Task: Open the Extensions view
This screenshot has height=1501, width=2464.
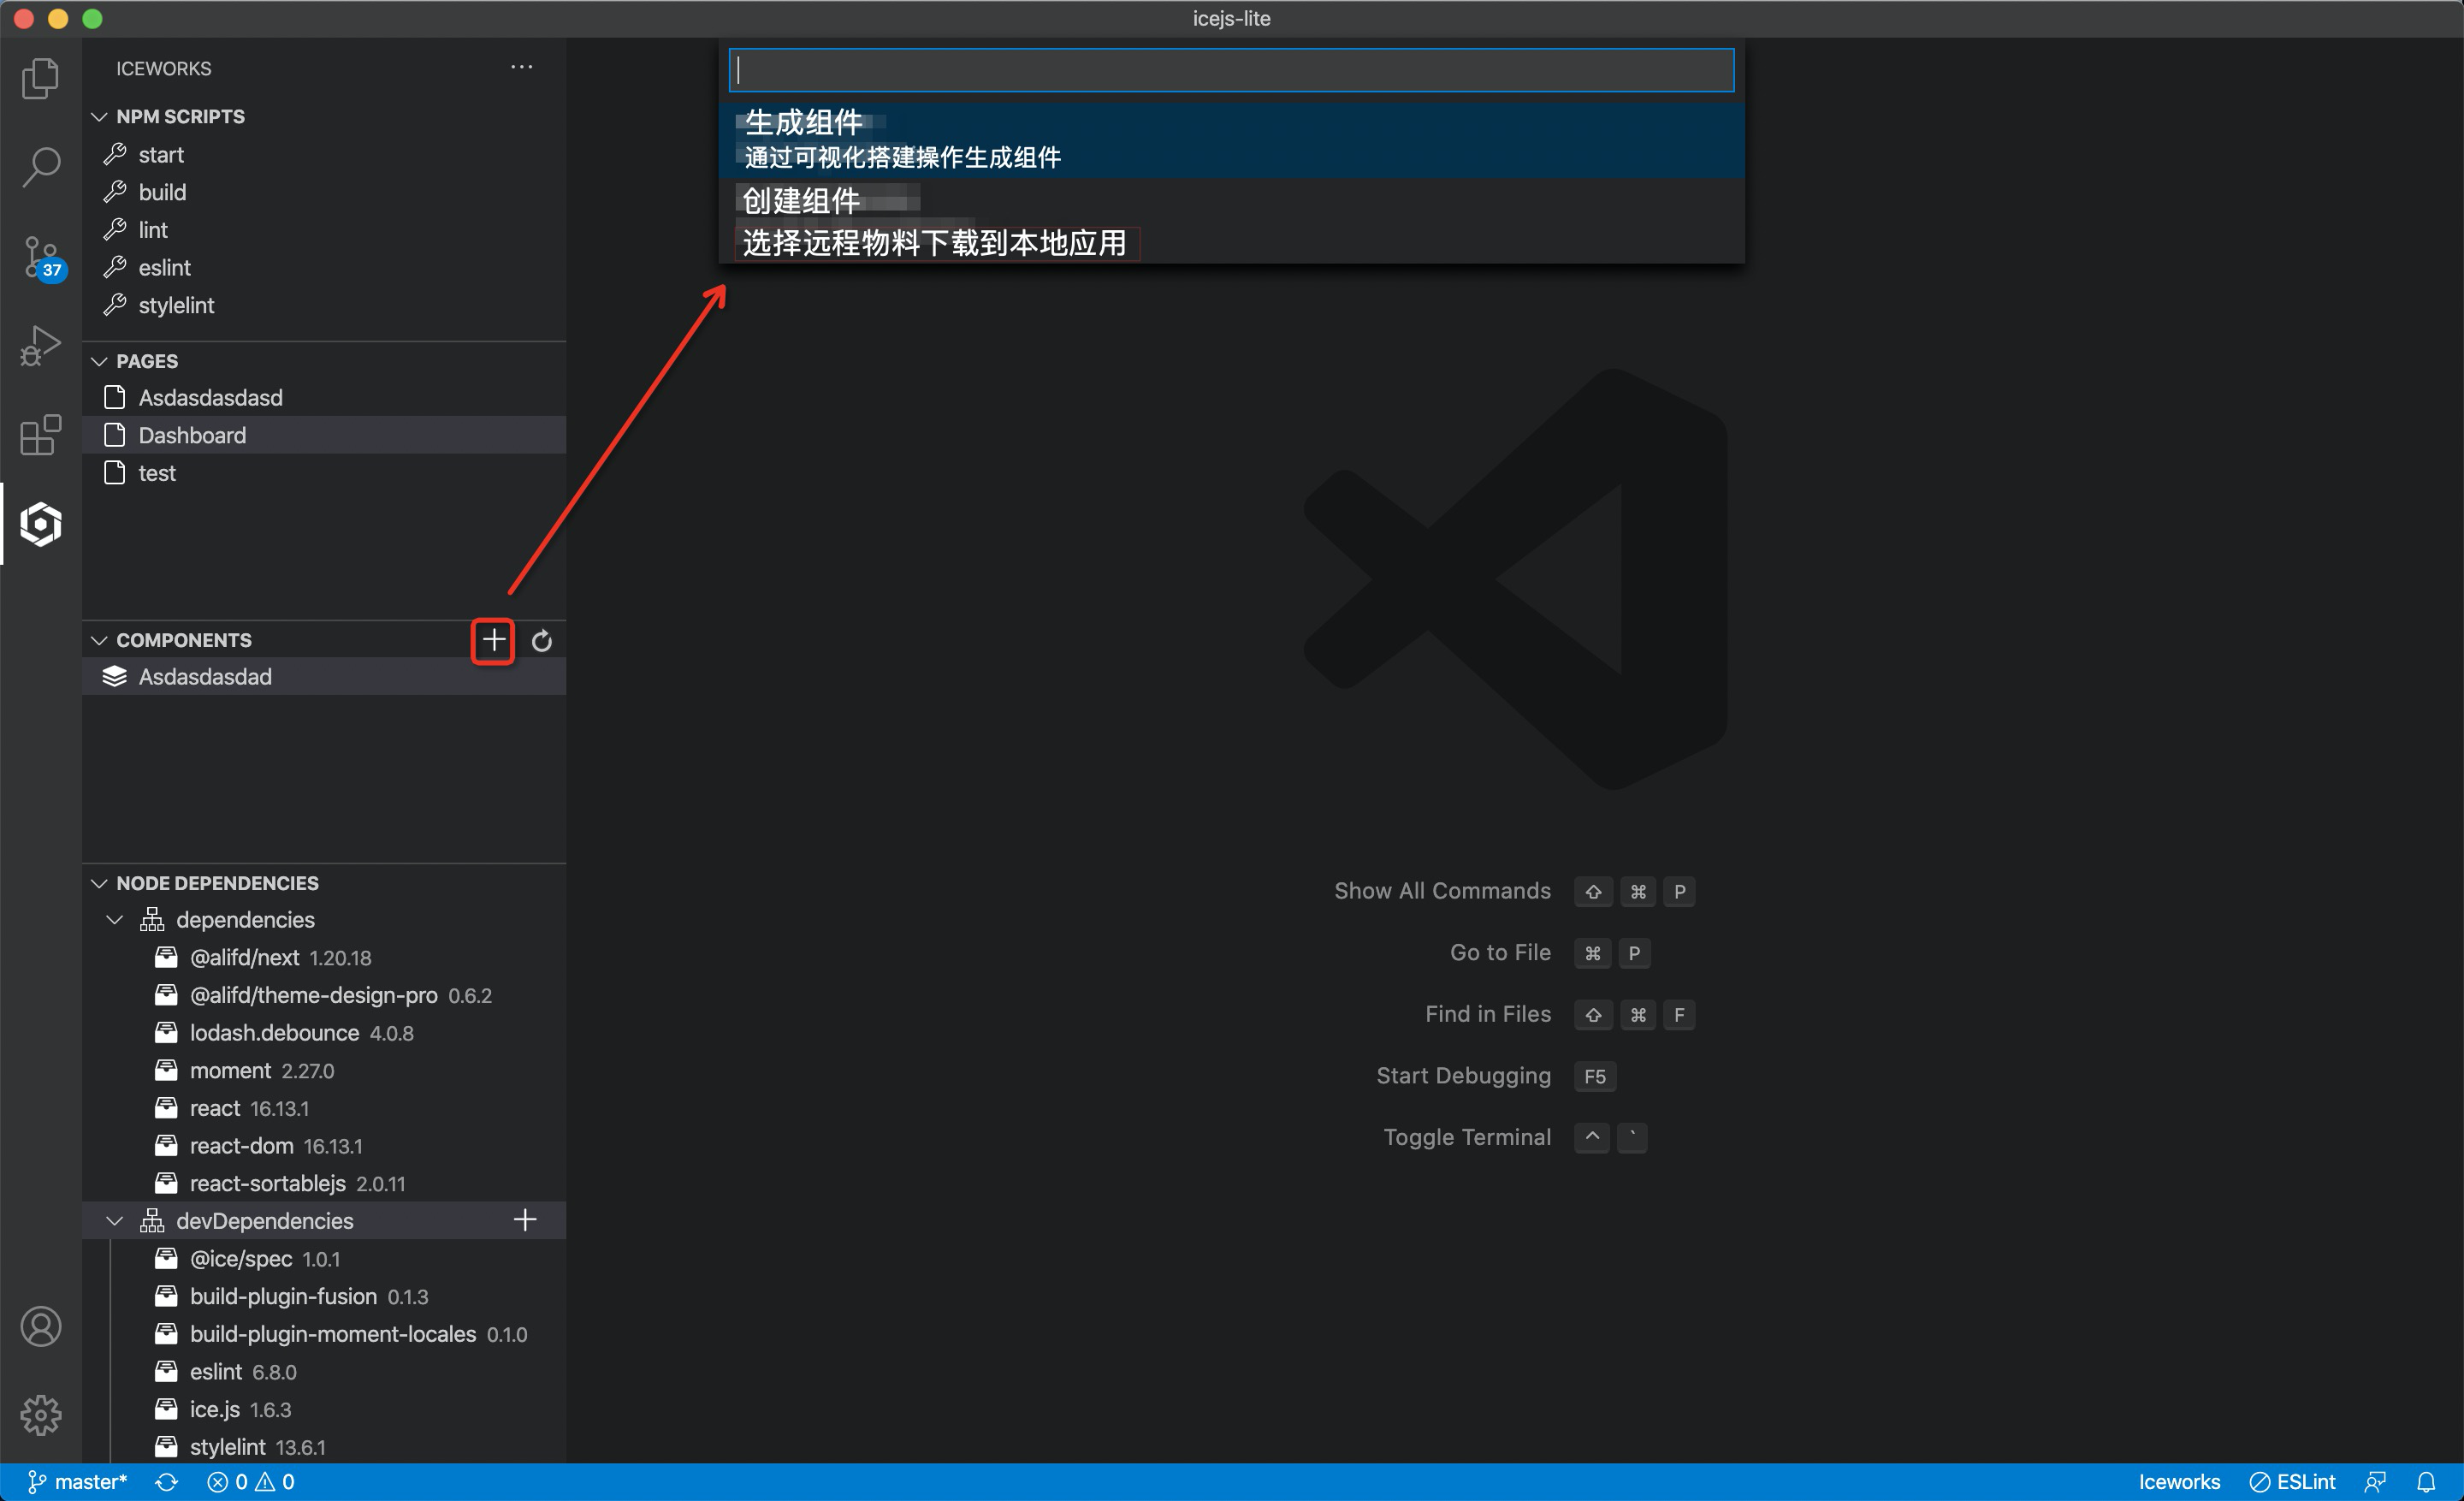Action: (x=40, y=435)
